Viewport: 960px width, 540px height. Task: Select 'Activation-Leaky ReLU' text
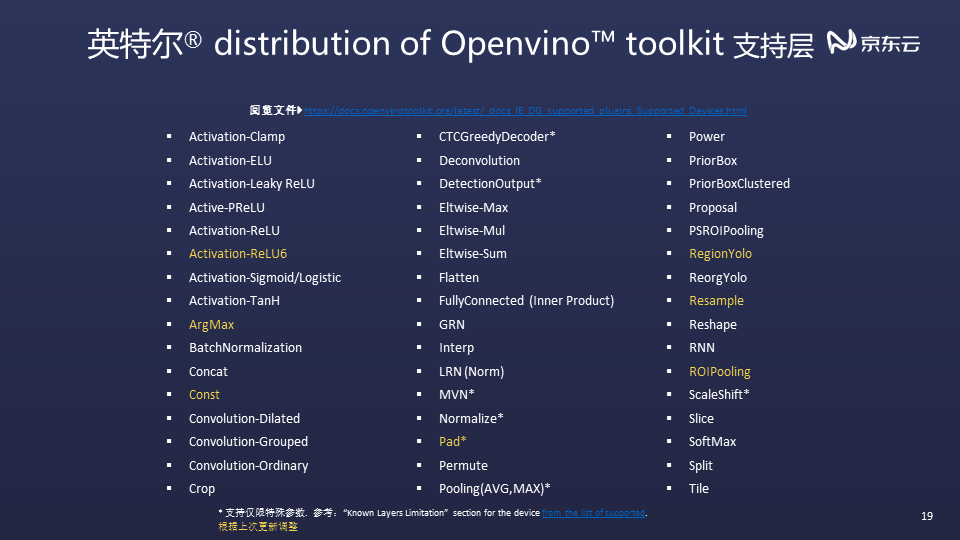252,184
